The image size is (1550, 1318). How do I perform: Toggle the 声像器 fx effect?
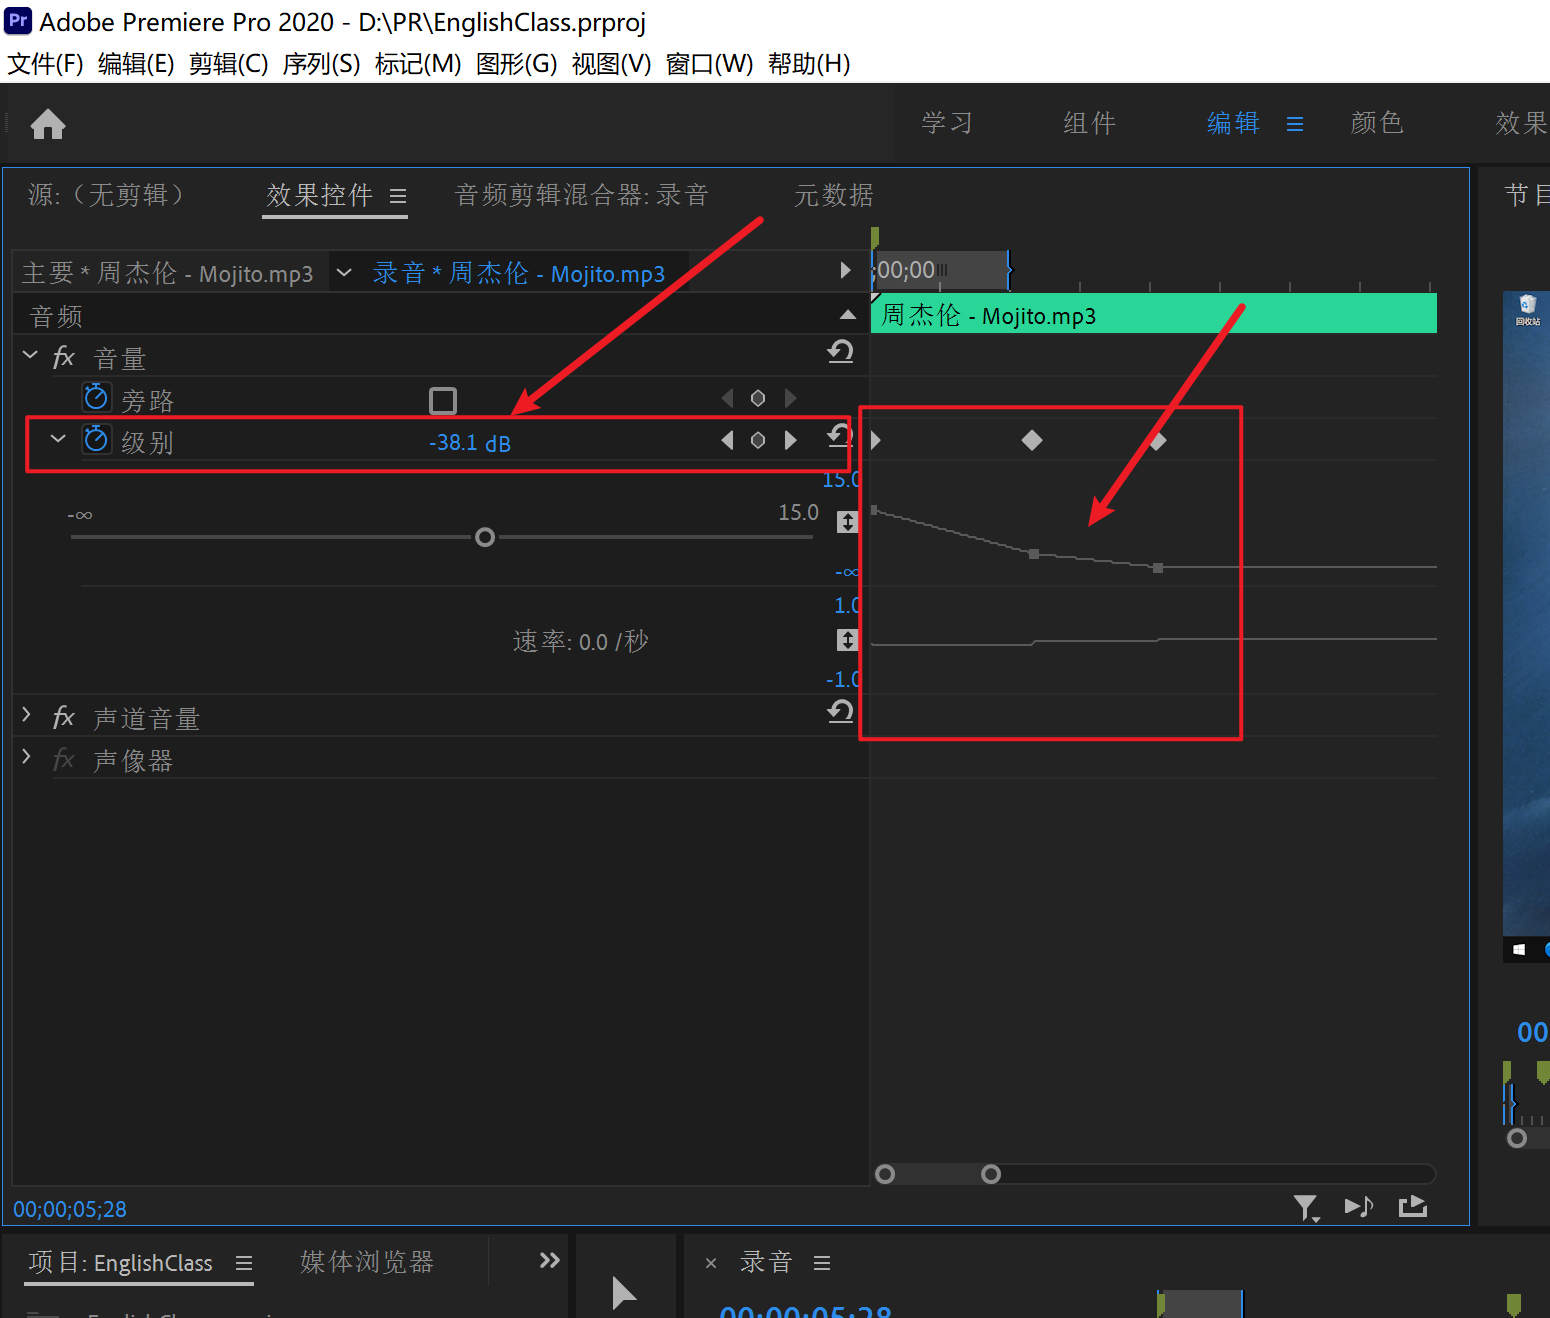(x=64, y=759)
